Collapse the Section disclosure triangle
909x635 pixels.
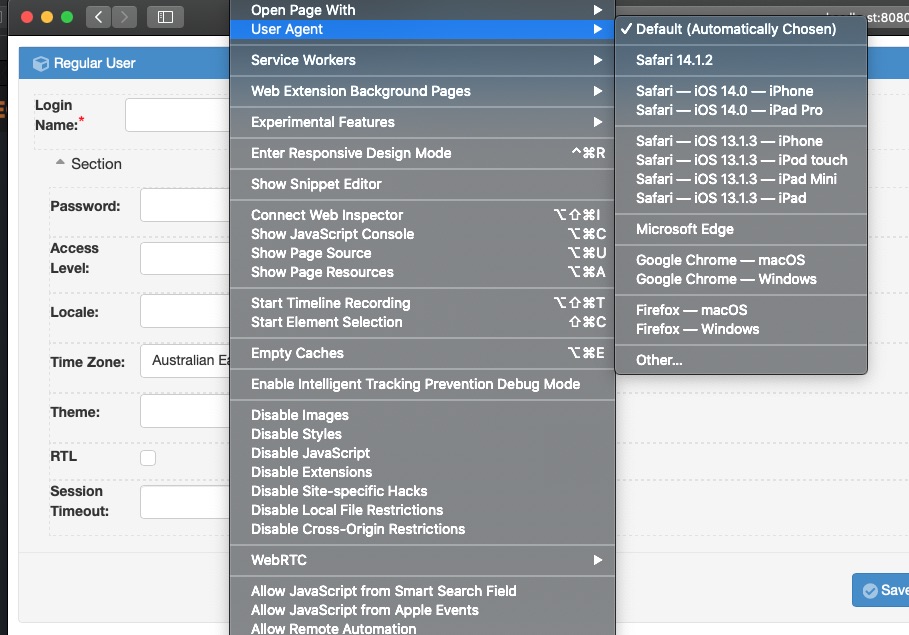60,162
